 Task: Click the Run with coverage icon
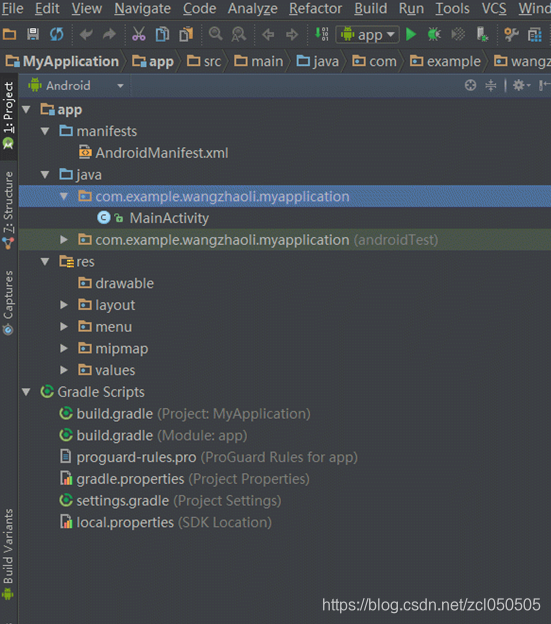[x=458, y=35]
